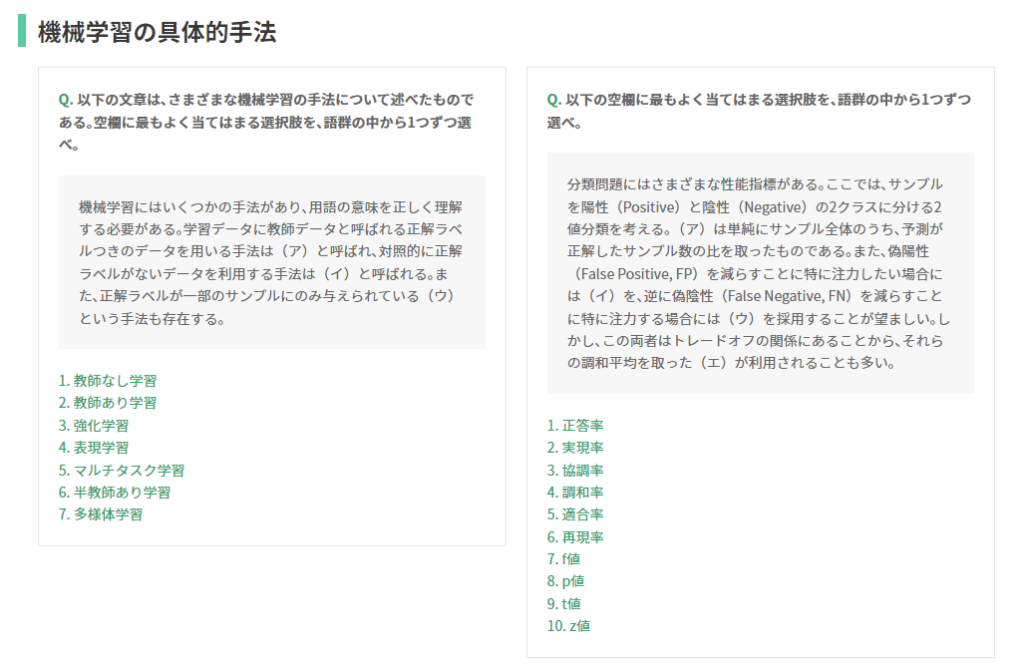Screen dimensions: 1024x665
Task: Select option 10. z値
Action: click(x=569, y=625)
